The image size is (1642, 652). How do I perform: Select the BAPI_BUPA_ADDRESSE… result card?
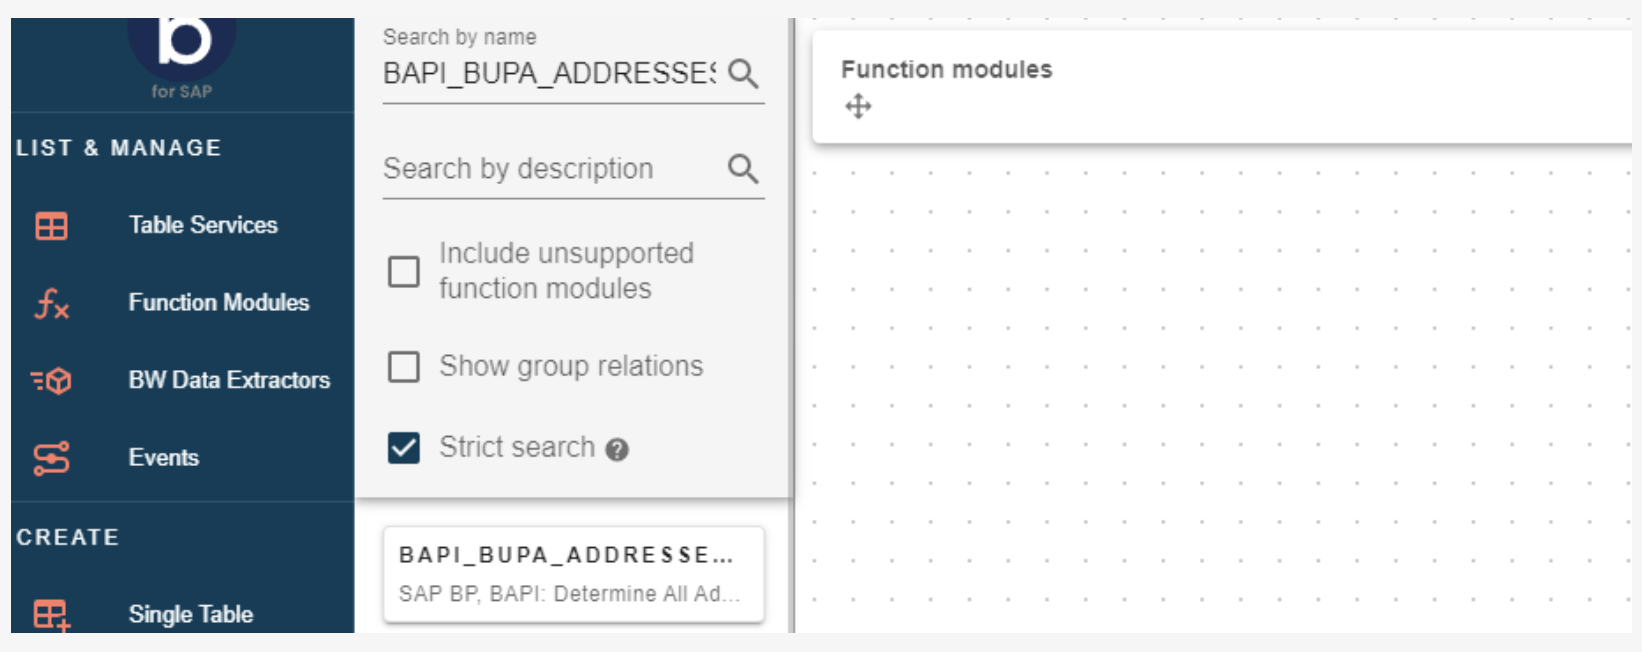pos(573,574)
